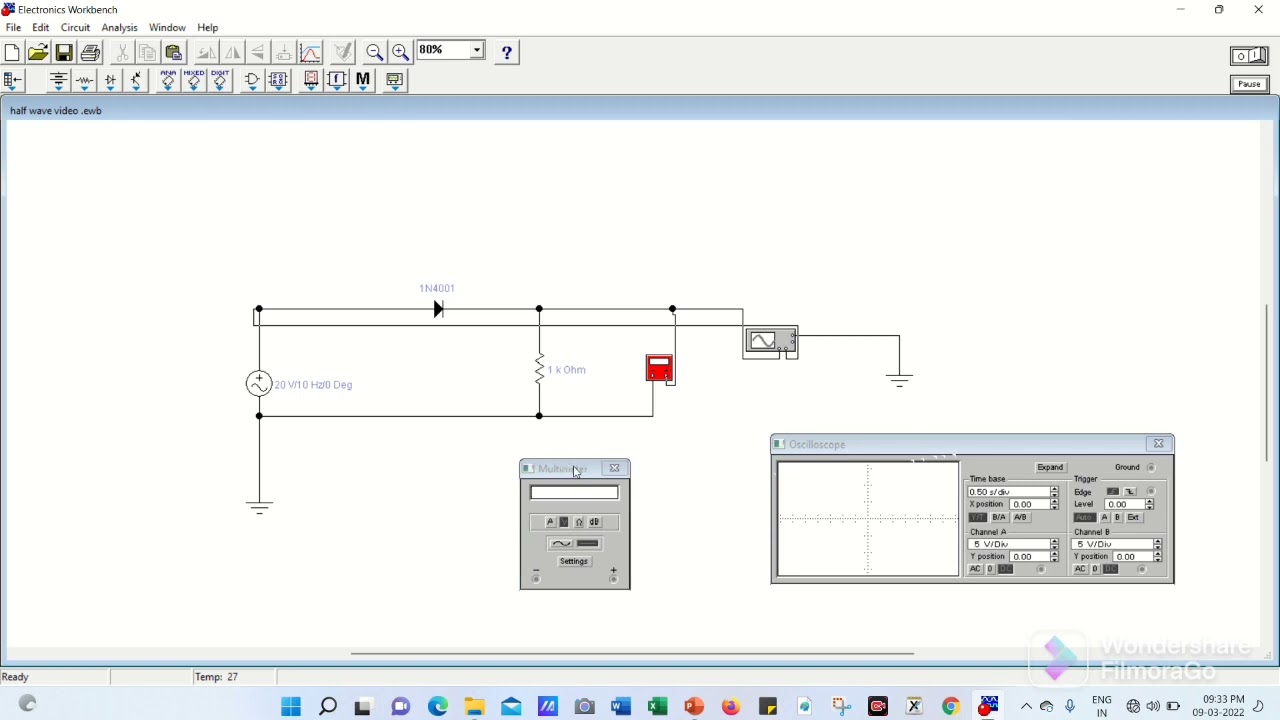The image size is (1280, 720).
Task: Open the Miscellaneous parts bin
Action: (363, 81)
